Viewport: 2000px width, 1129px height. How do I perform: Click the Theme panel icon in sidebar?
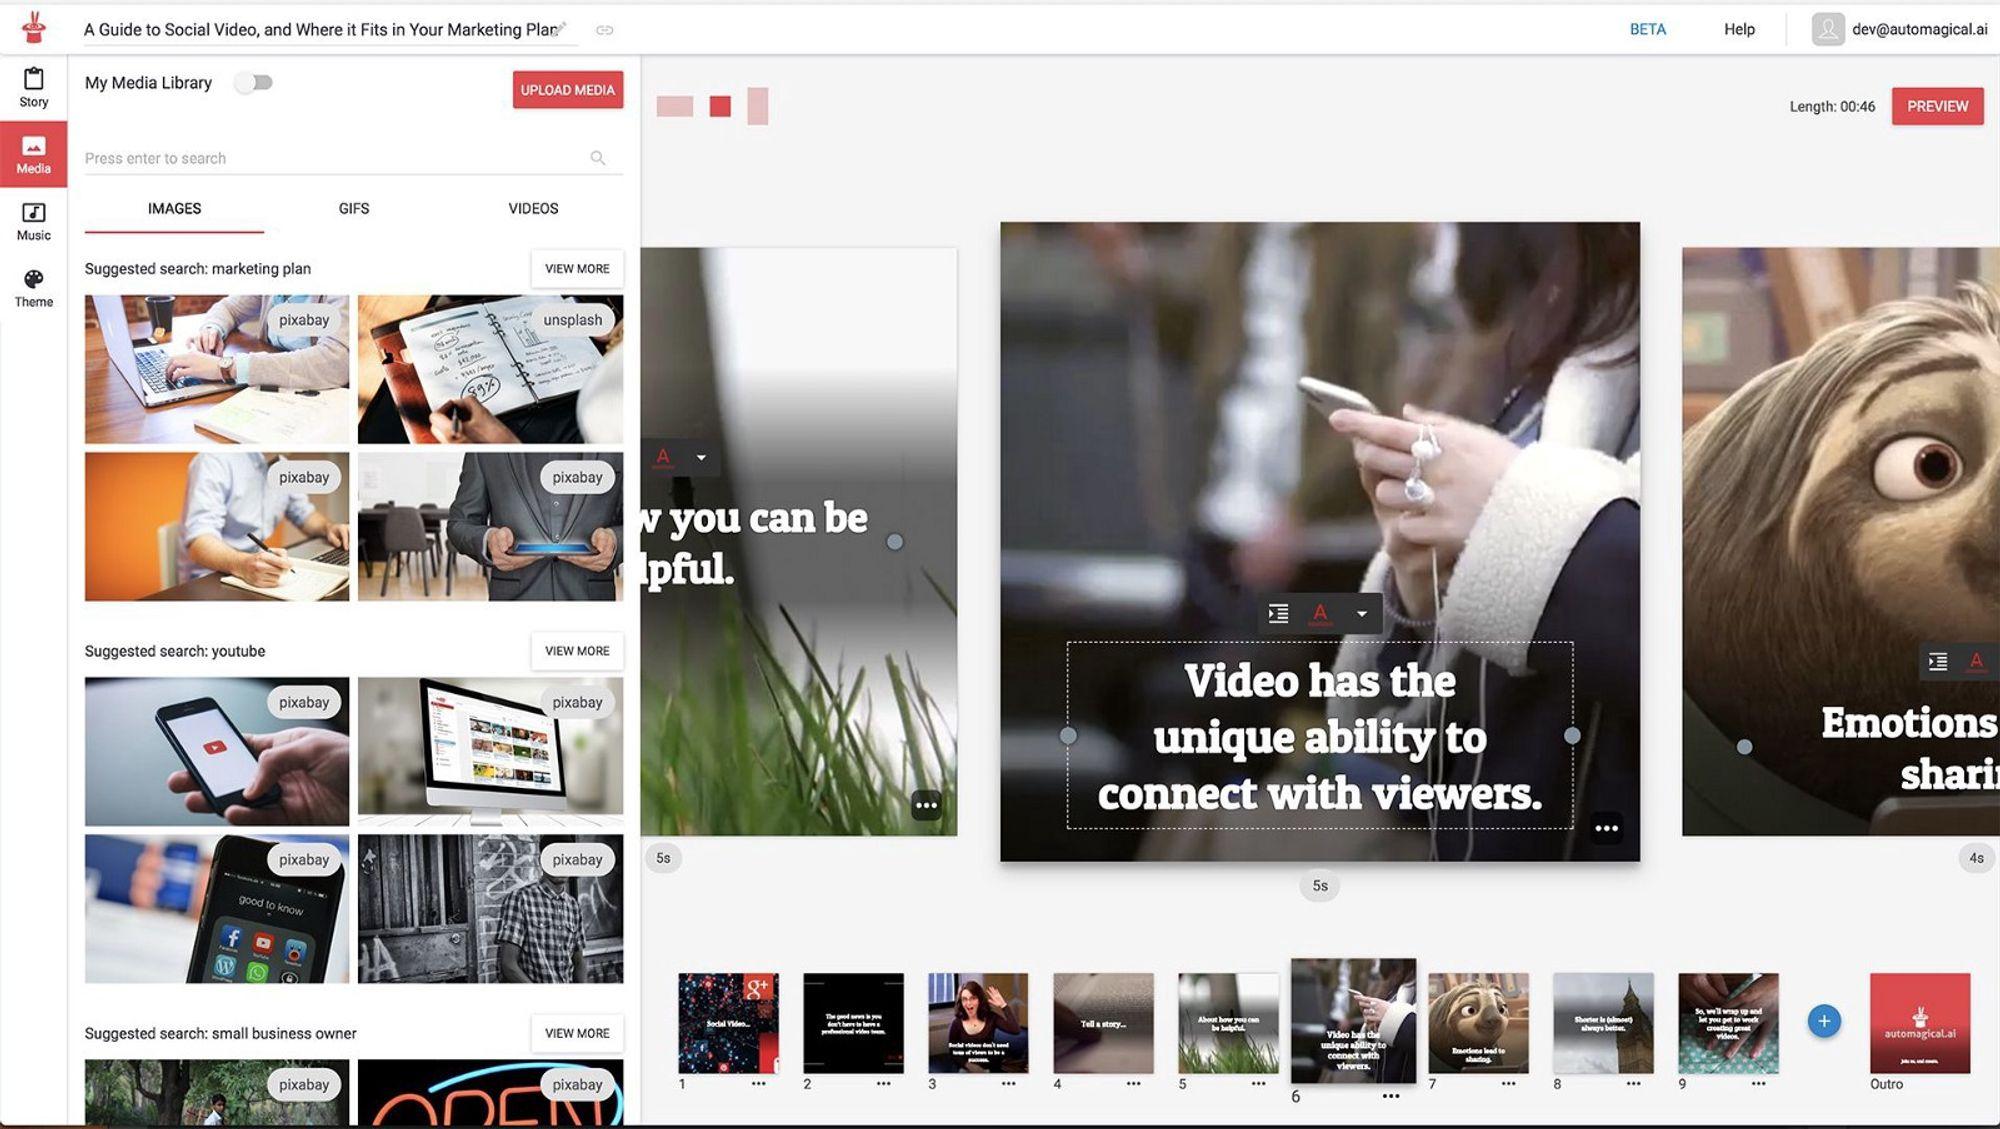pos(32,288)
